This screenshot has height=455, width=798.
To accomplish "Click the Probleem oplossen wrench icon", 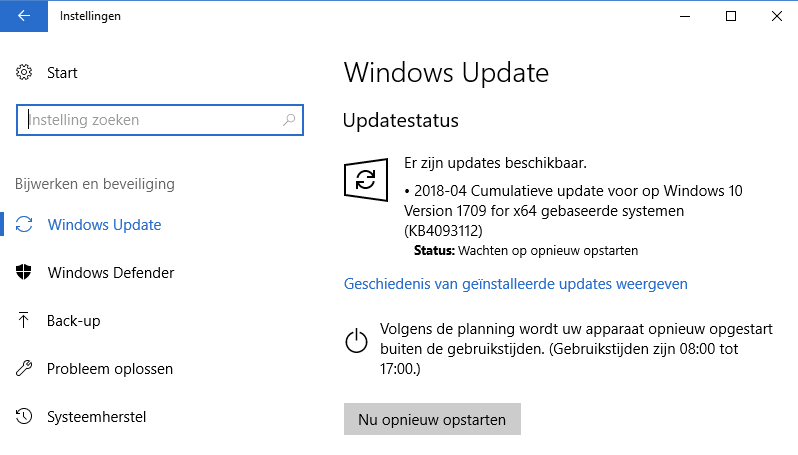I will click(25, 369).
